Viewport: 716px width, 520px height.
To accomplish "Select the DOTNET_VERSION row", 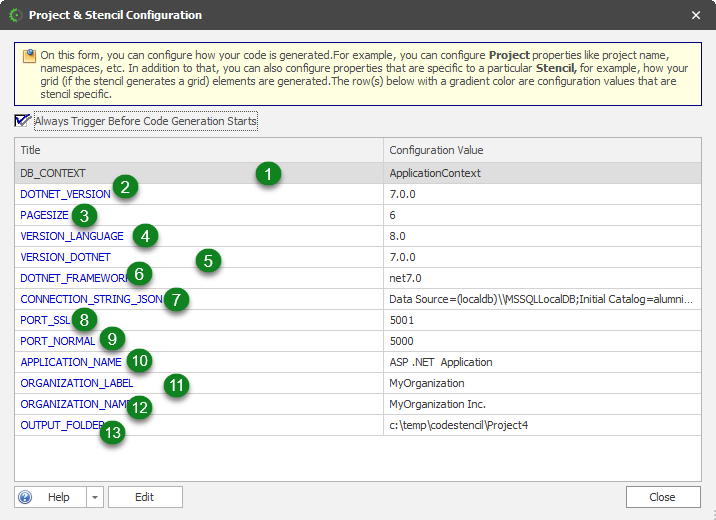I will click(x=64, y=194).
